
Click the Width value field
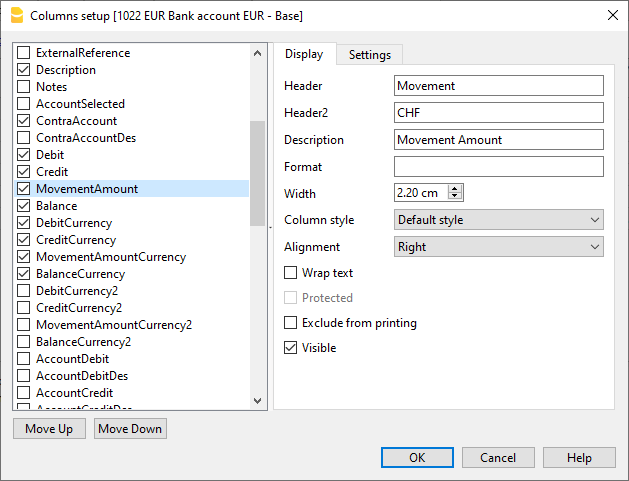coord(421,193)
